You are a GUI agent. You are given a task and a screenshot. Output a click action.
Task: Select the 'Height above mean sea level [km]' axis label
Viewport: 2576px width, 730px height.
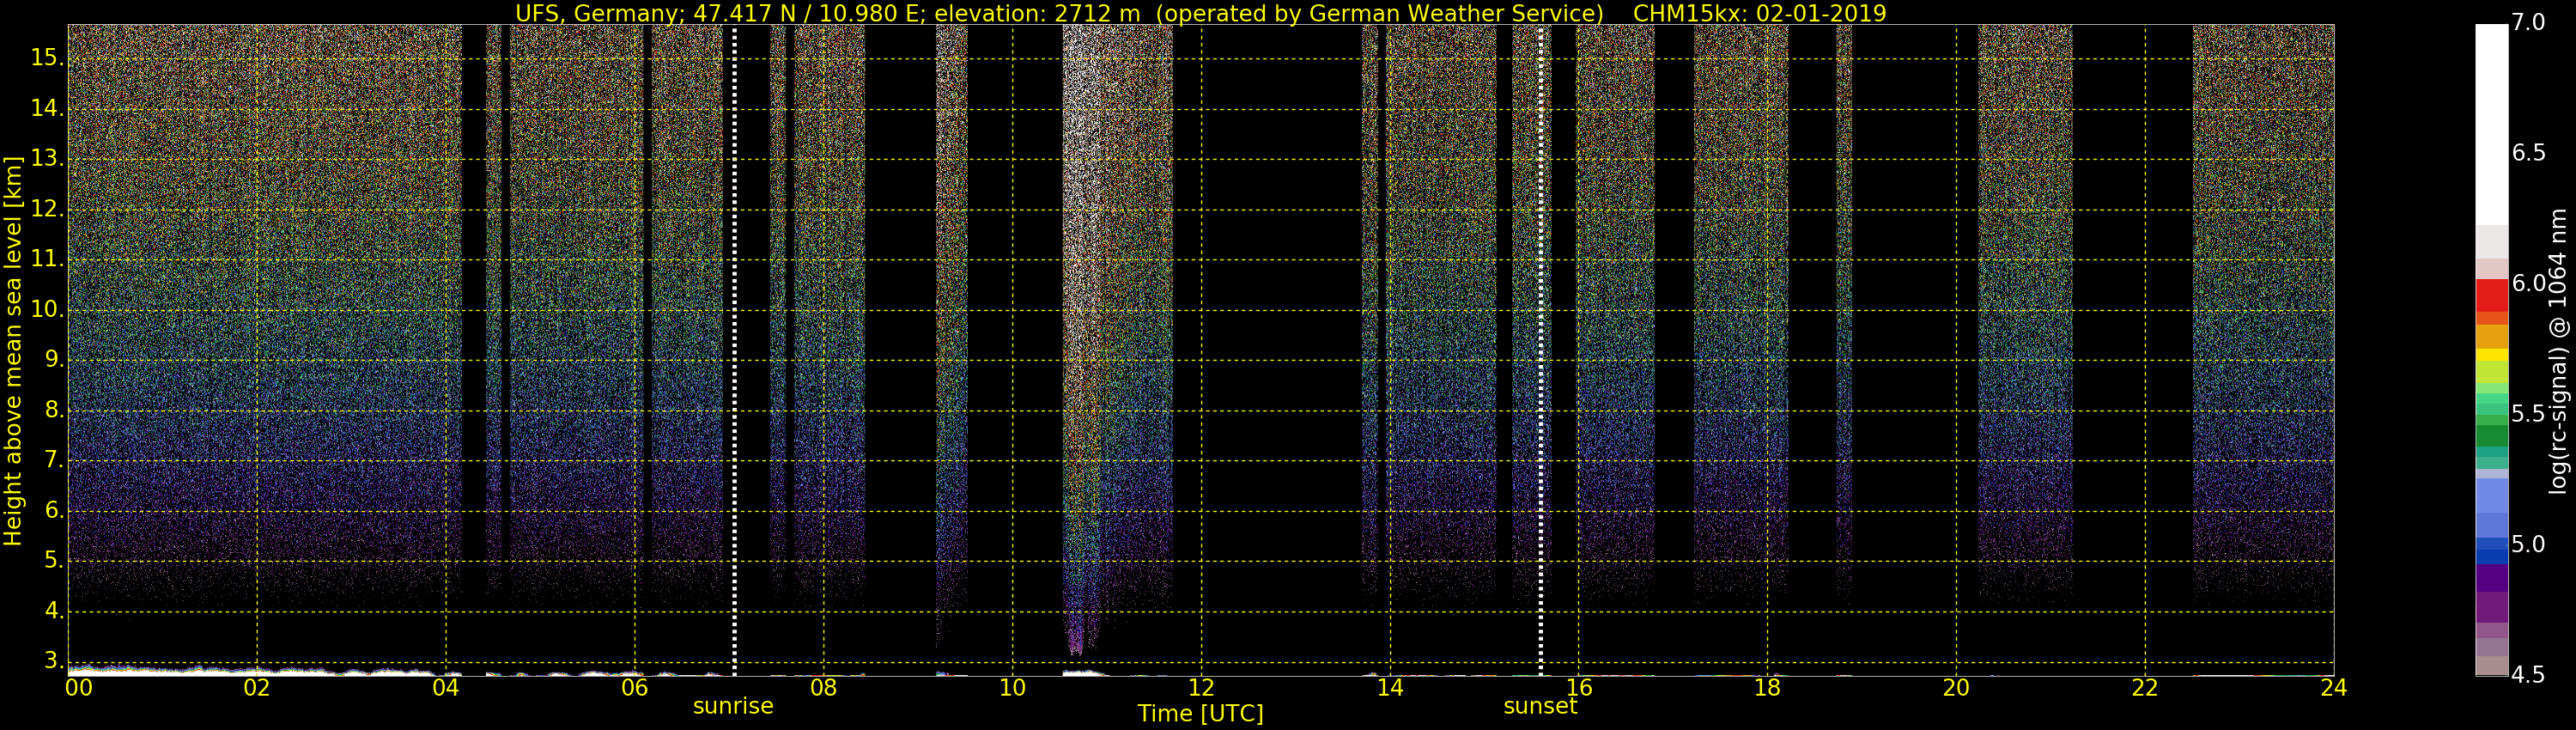point(13,351)
